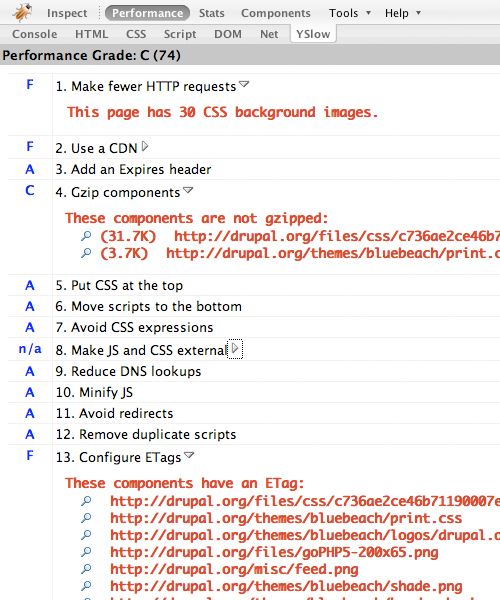Open ETag link drupal.org/files/css/c736ae2ce46b71190007e
Screen dimensions: 500x600
pos(305,501)
